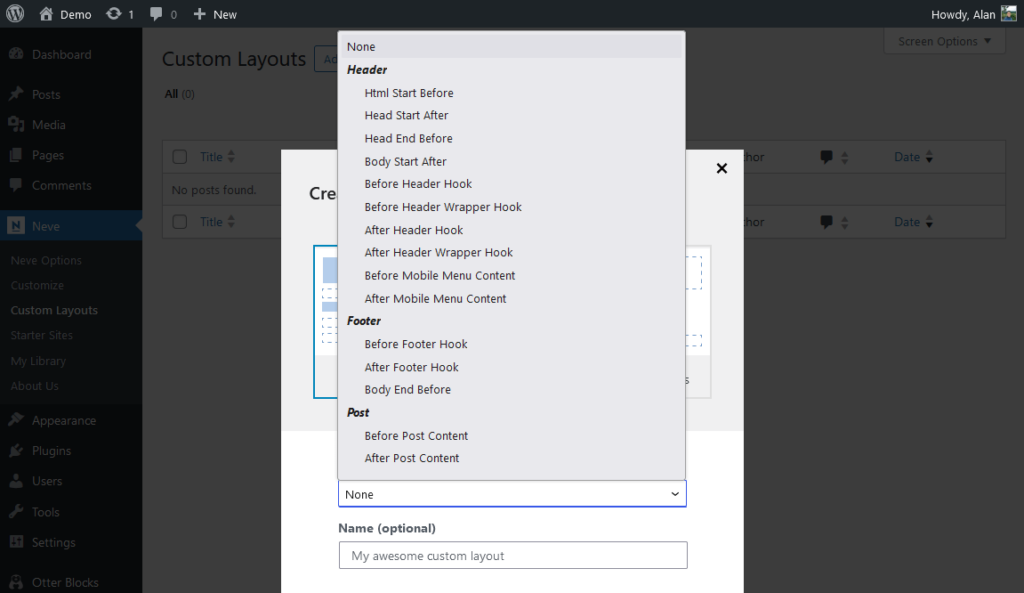
Task: Focus the Name (optional) input field
Action: 513,555
